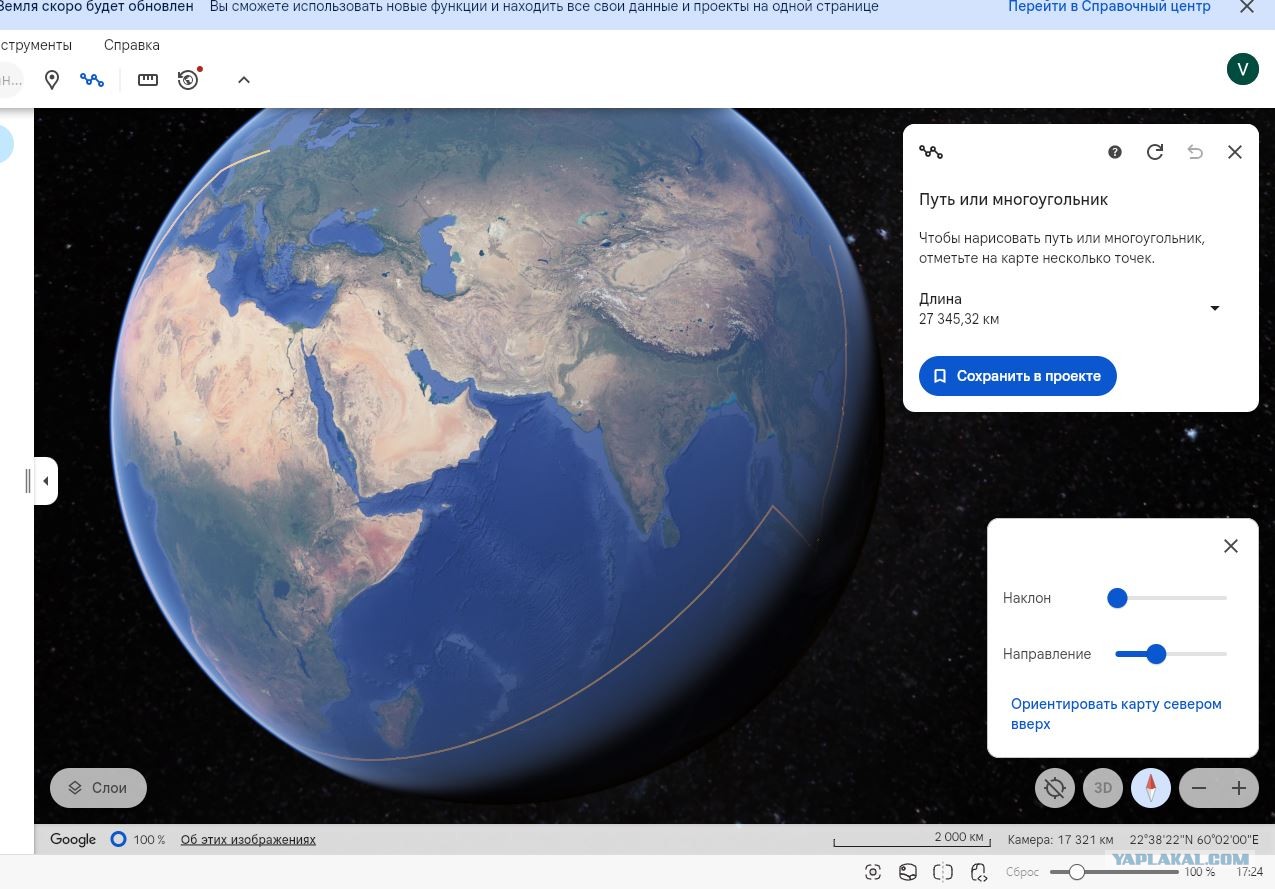Click the redo/restart circular arrow in path panel
This screenshot has width=1275, height=889.
(1155, 152)
